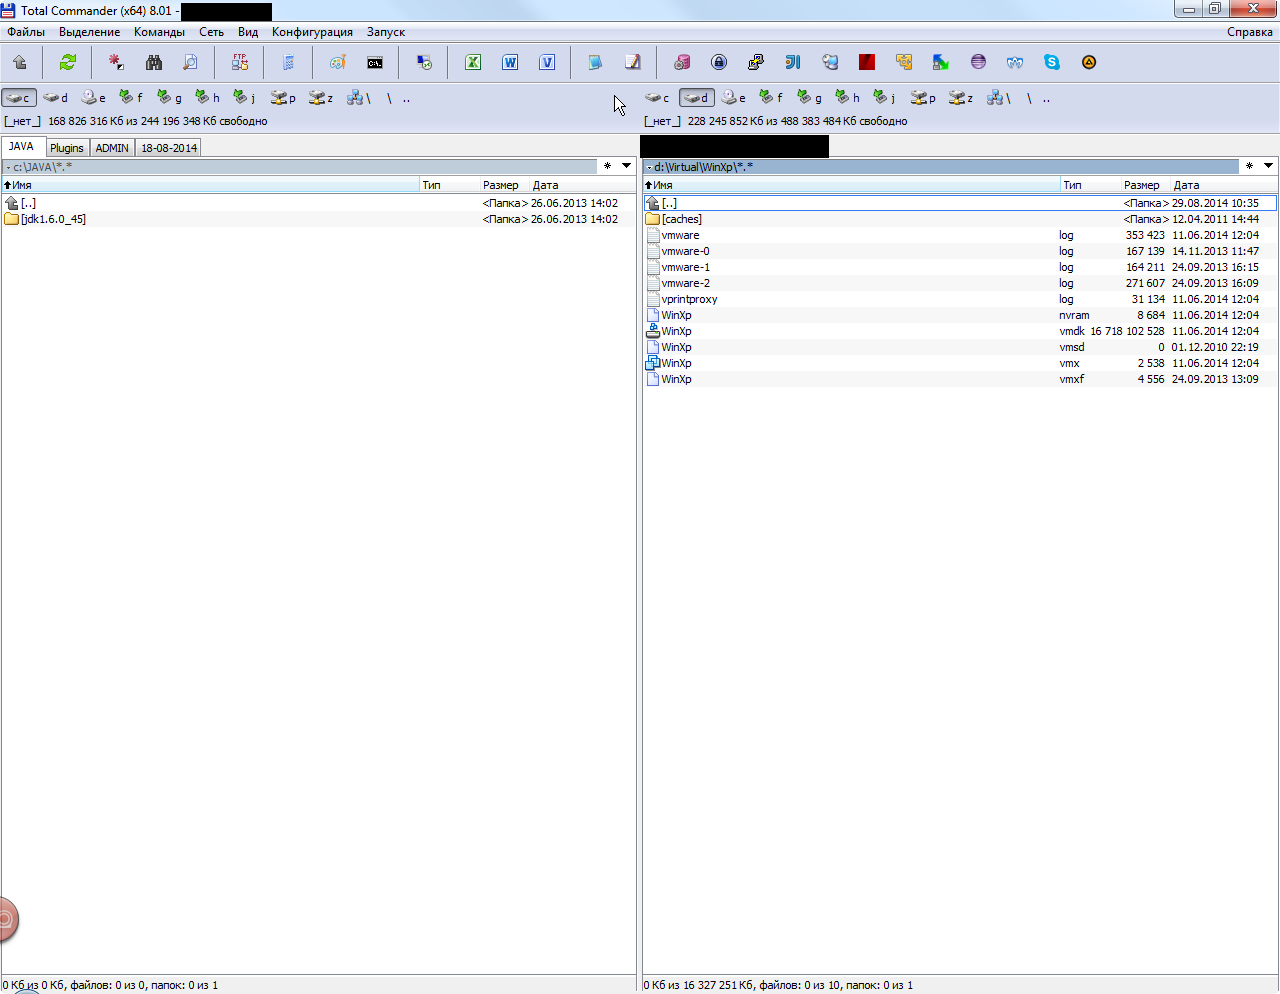Switch right panel to drive c
This screenshot has width=1280, height=994.
tap(658, 98)
